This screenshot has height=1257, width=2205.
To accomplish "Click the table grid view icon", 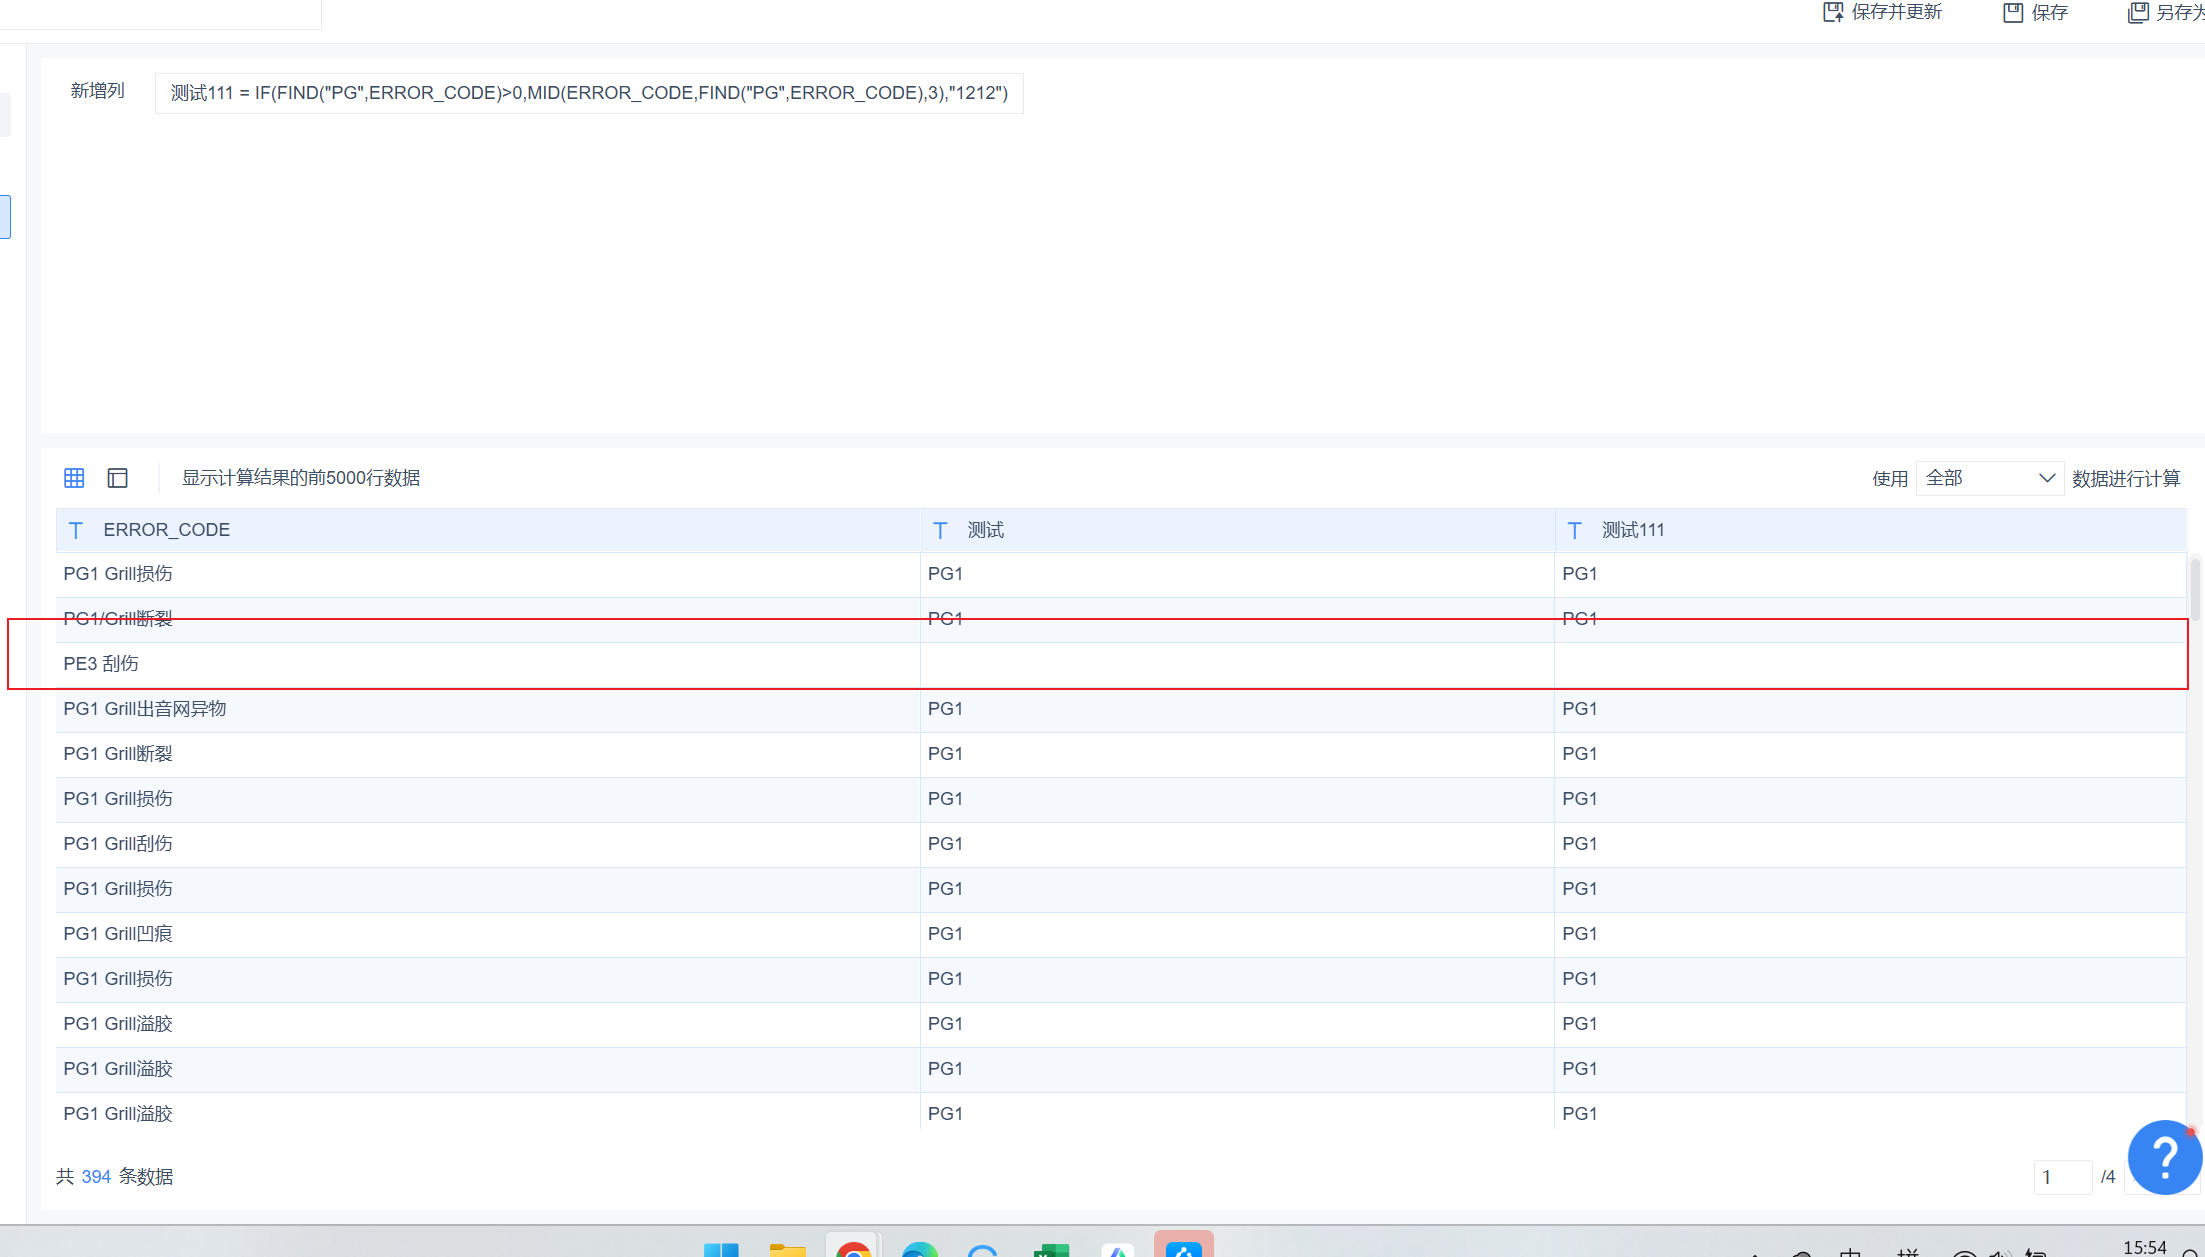I will pyautogui.click(x=74, y=478).
